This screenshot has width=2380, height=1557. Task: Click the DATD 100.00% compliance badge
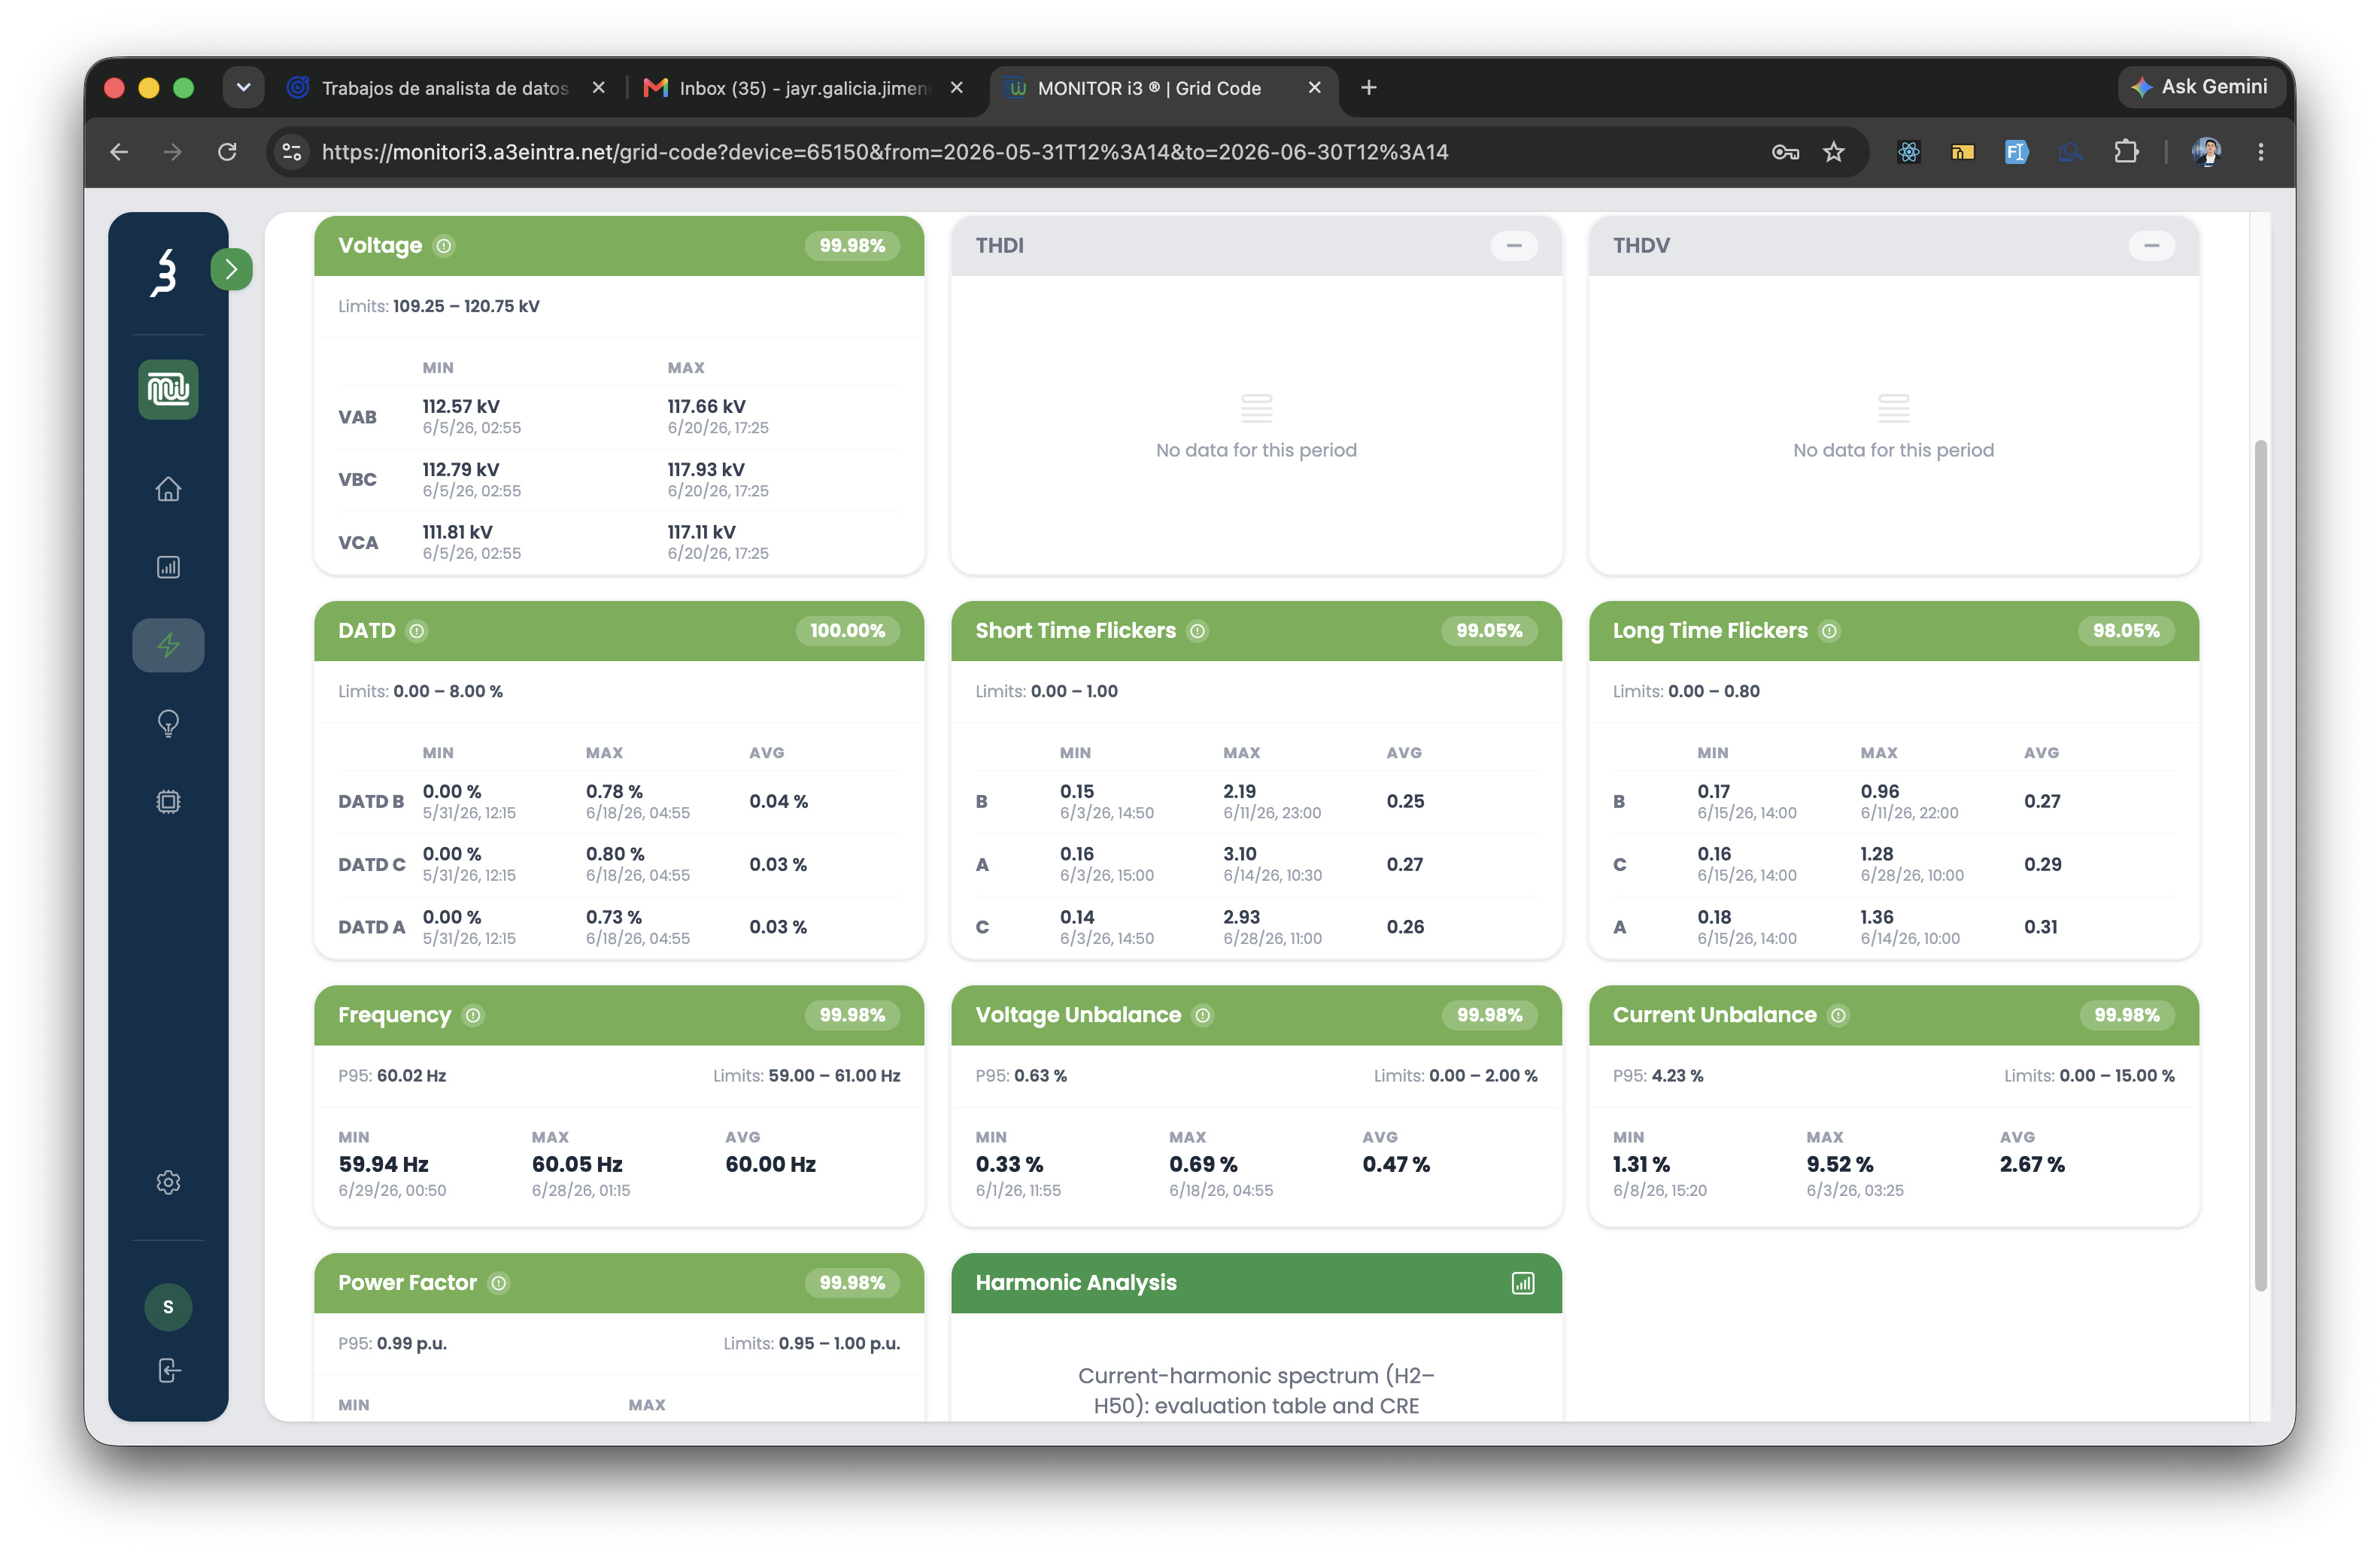pos(847,631)
